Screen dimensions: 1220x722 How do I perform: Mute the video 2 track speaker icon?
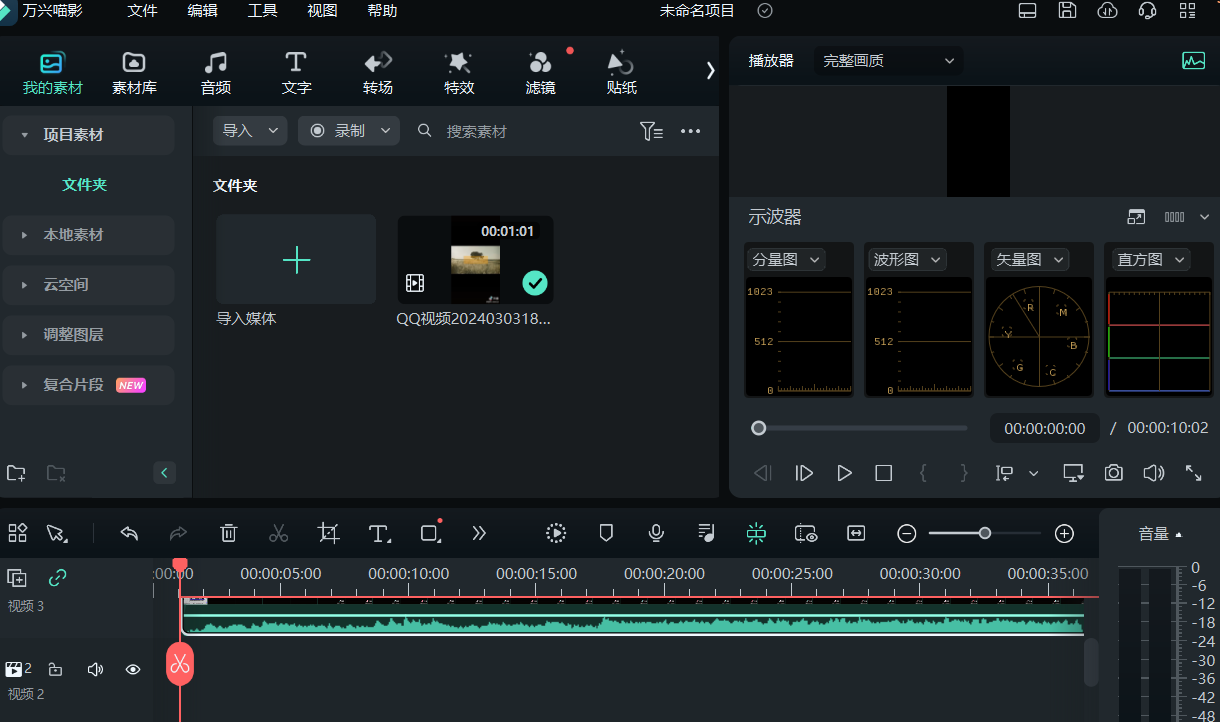pos(95,669)
